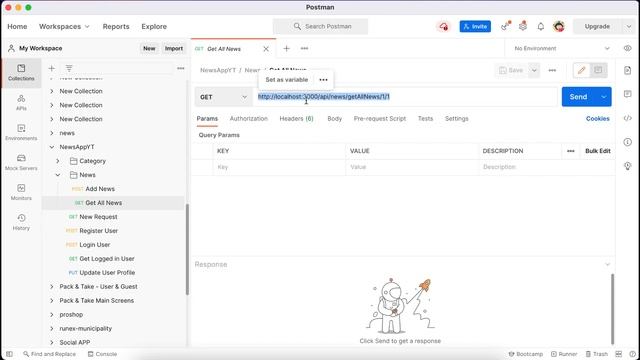The image size is (640, 360).
Task: Open the Mock Servers sidebar panel
Action: point(21,162)
